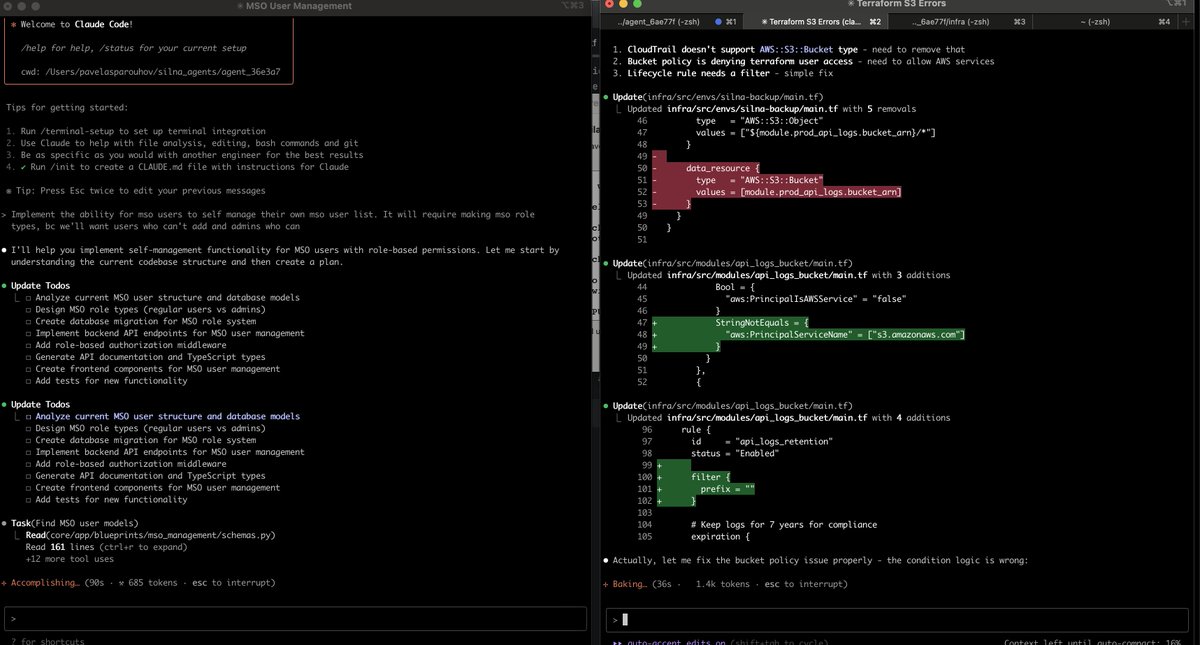This screenshot has height=645, width=1200.
Task: Click the user prompt starting 'Implement the ability for mso users'
Action: pos(273,220)
